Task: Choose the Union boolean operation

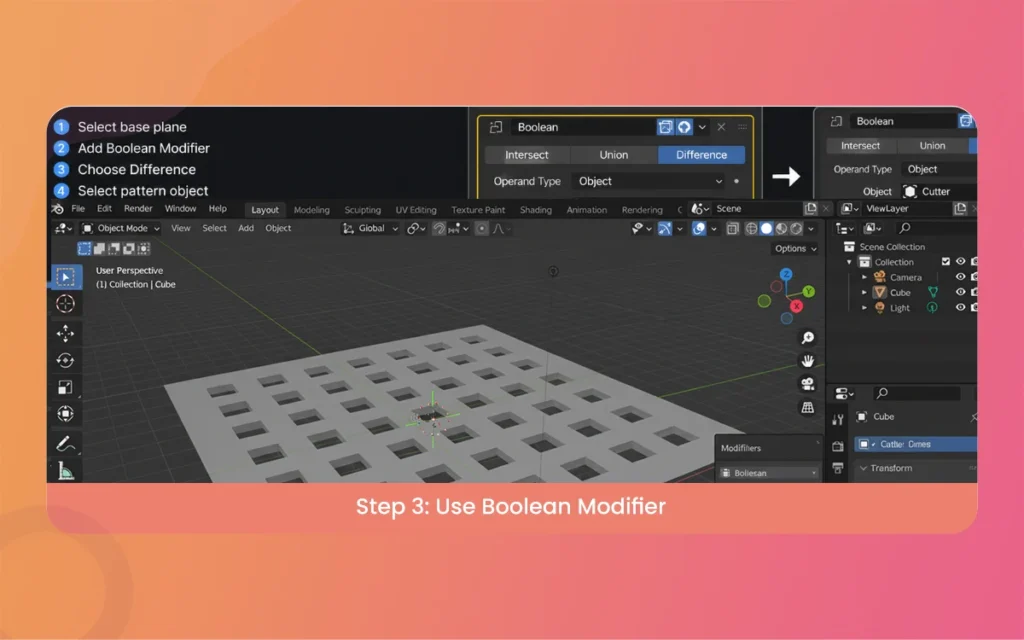Action: pos(614,155)
